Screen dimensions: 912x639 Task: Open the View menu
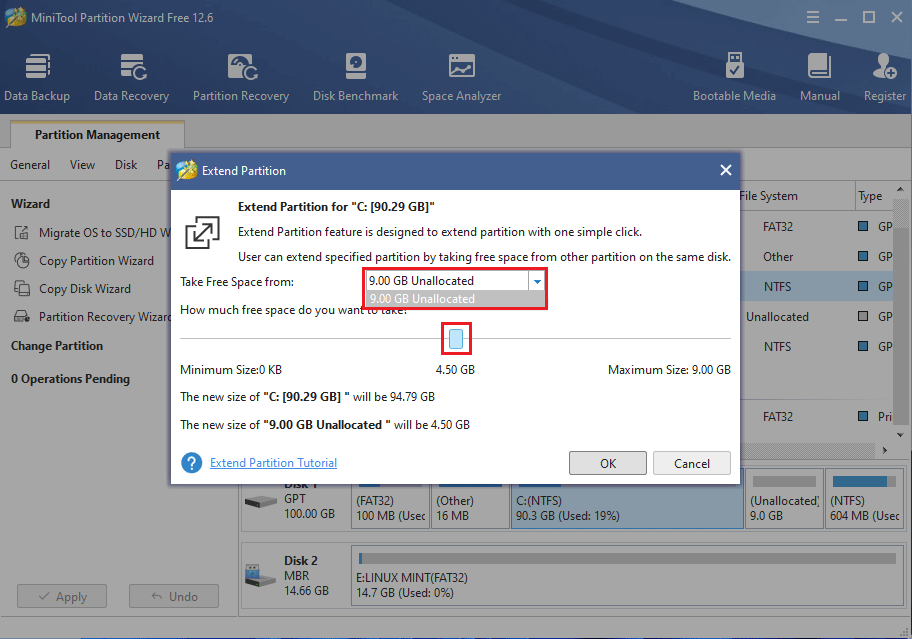83,165
